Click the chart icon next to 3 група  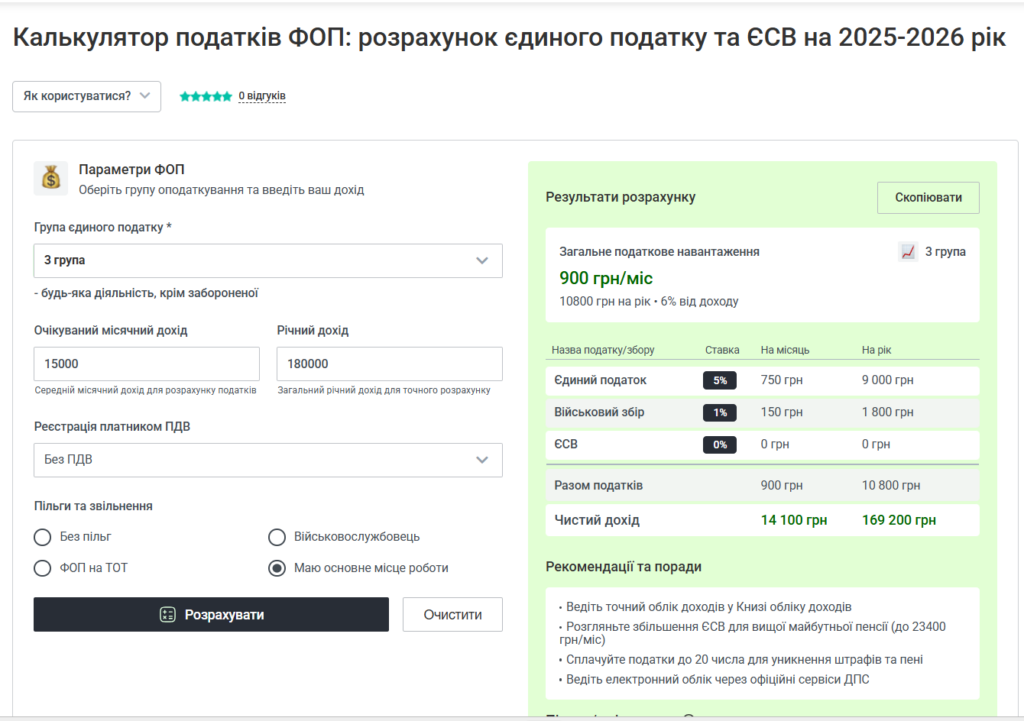click(908, 252)
